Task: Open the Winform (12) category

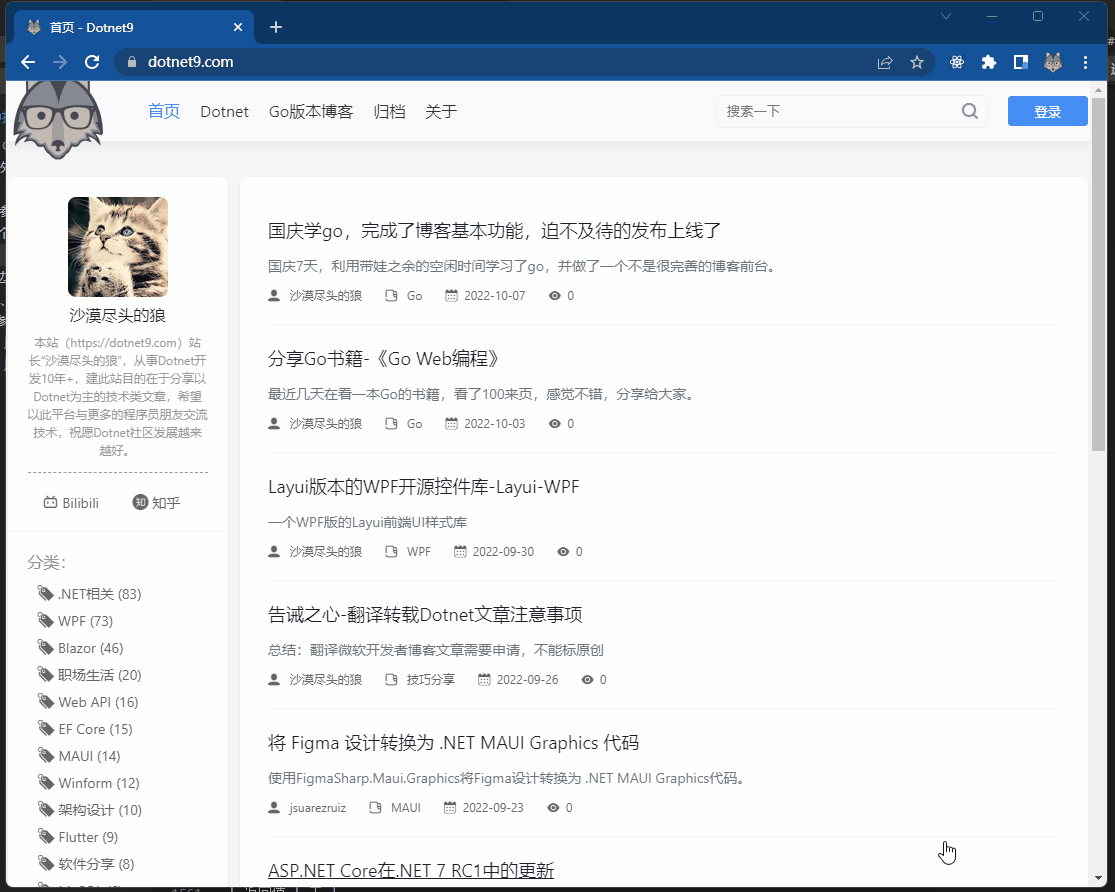Action: tap(89, 783)
